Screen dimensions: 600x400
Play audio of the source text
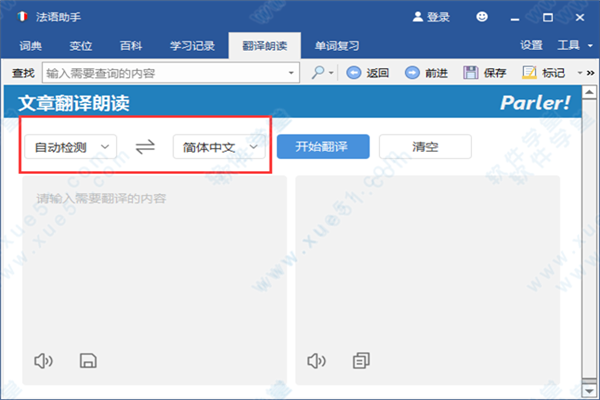43,361
